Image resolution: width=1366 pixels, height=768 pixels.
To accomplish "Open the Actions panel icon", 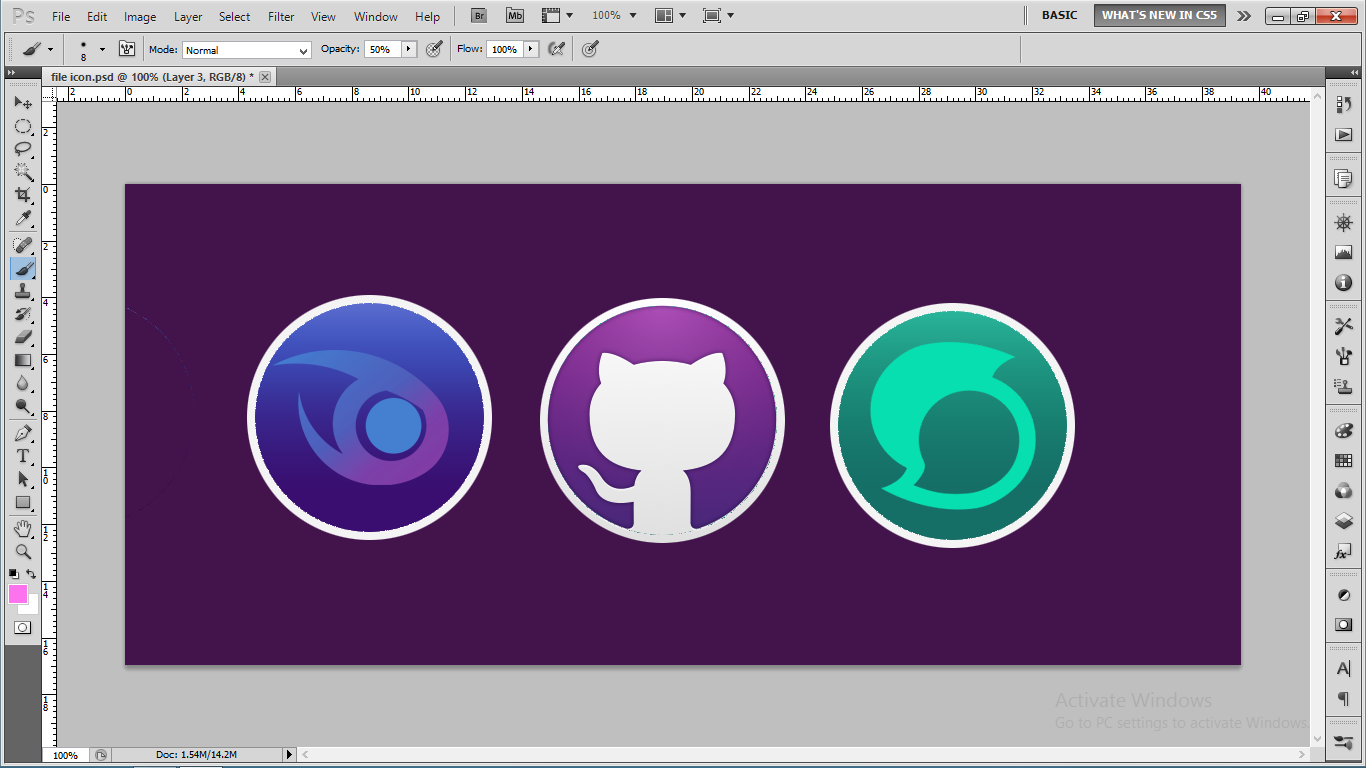I will pos(1343,135).
